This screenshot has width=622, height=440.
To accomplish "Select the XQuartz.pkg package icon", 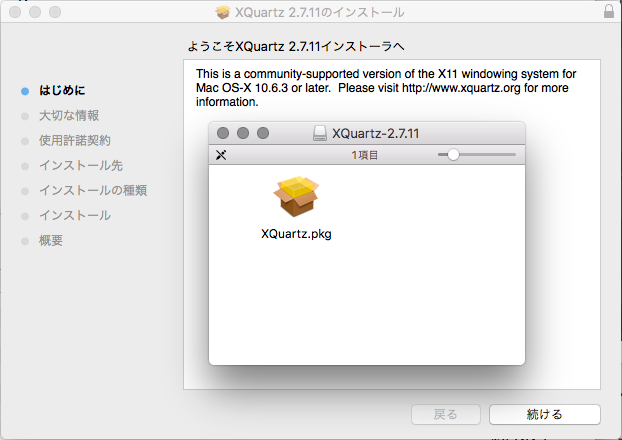I will [295, 198].
